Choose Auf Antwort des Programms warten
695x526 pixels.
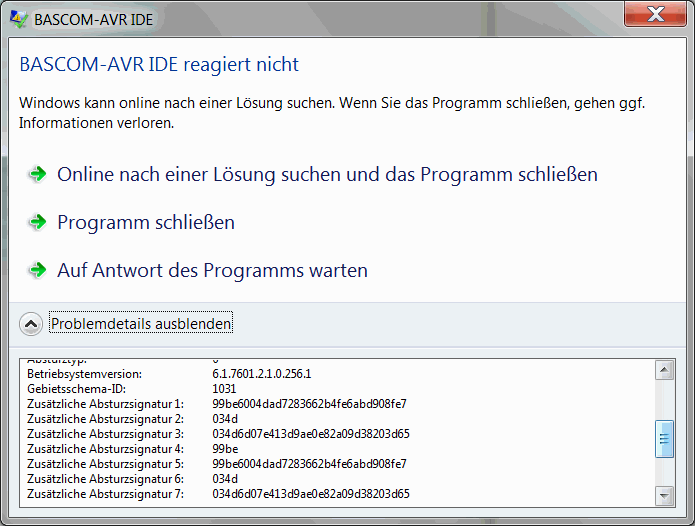(x=212, y=270)
